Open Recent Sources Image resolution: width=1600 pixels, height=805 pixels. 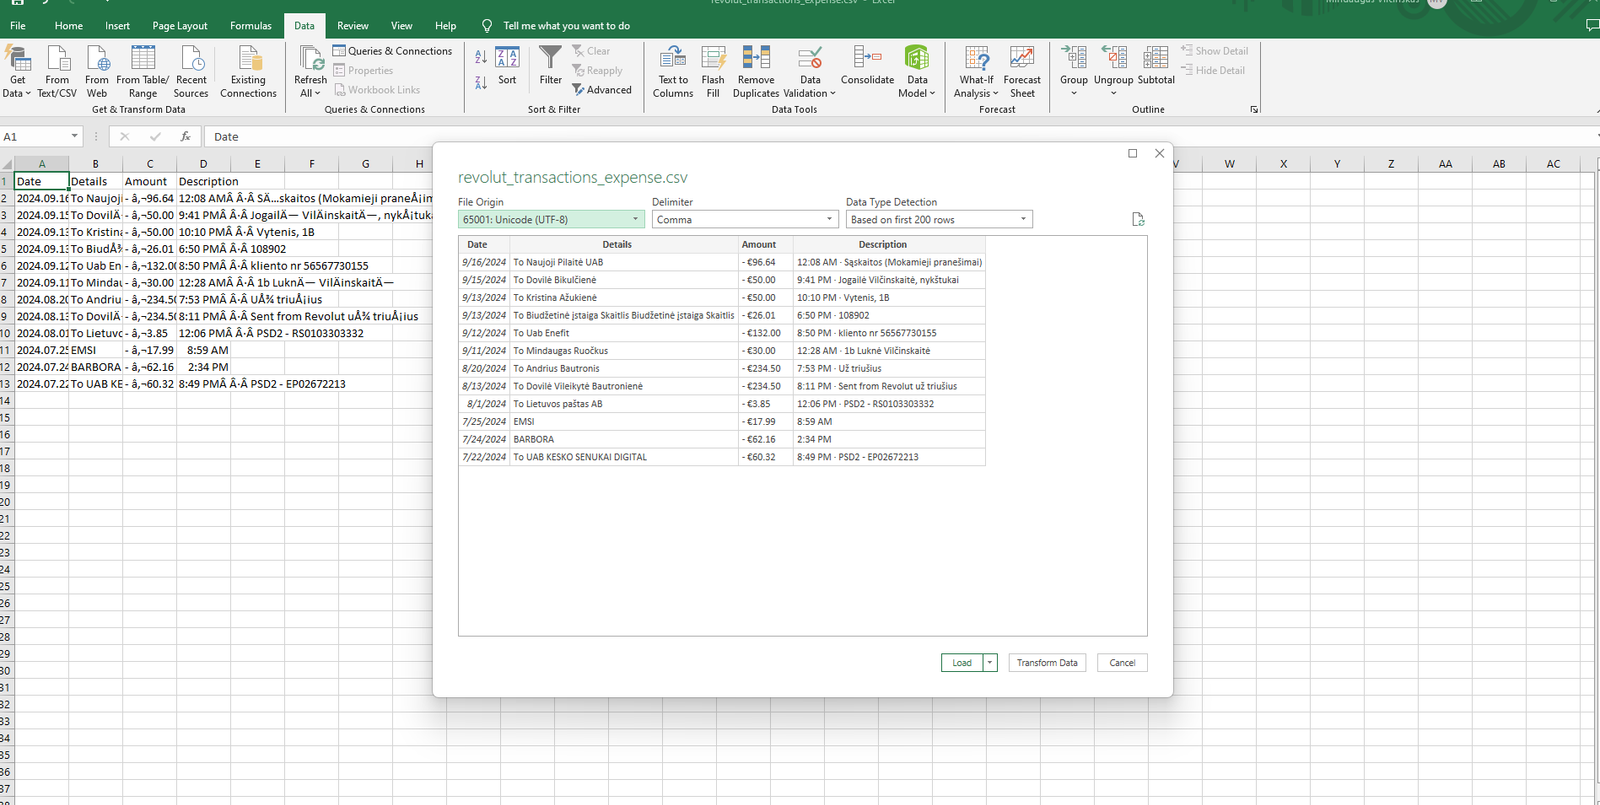pyautogui.click(x=191, y=72)
